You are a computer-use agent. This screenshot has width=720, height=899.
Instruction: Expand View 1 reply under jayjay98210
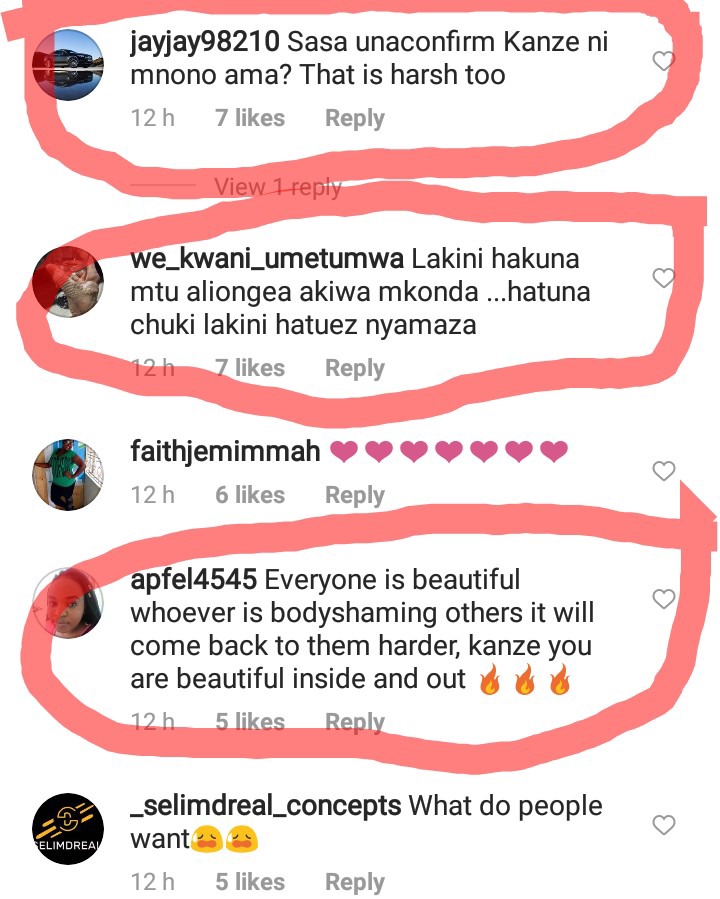click(277, 187)
